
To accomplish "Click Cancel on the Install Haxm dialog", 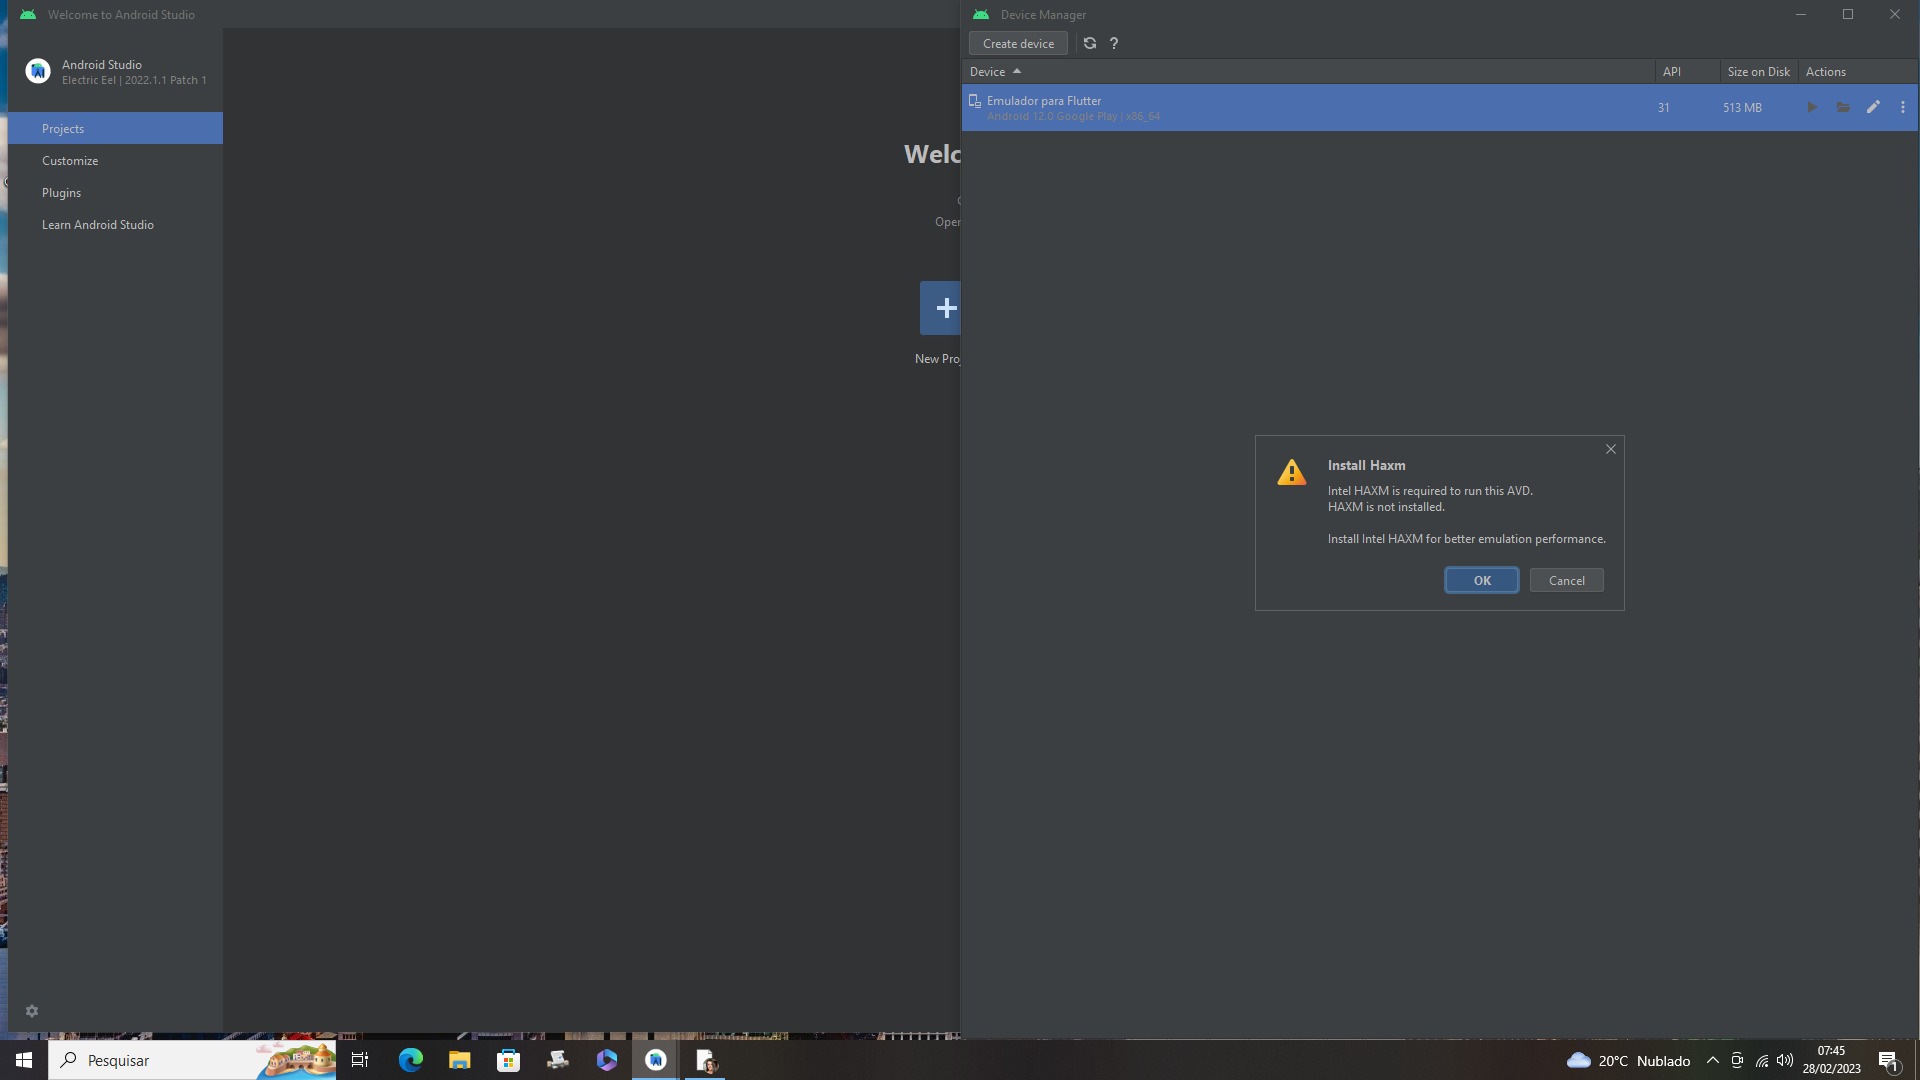I will click(x=1567, y=580).
